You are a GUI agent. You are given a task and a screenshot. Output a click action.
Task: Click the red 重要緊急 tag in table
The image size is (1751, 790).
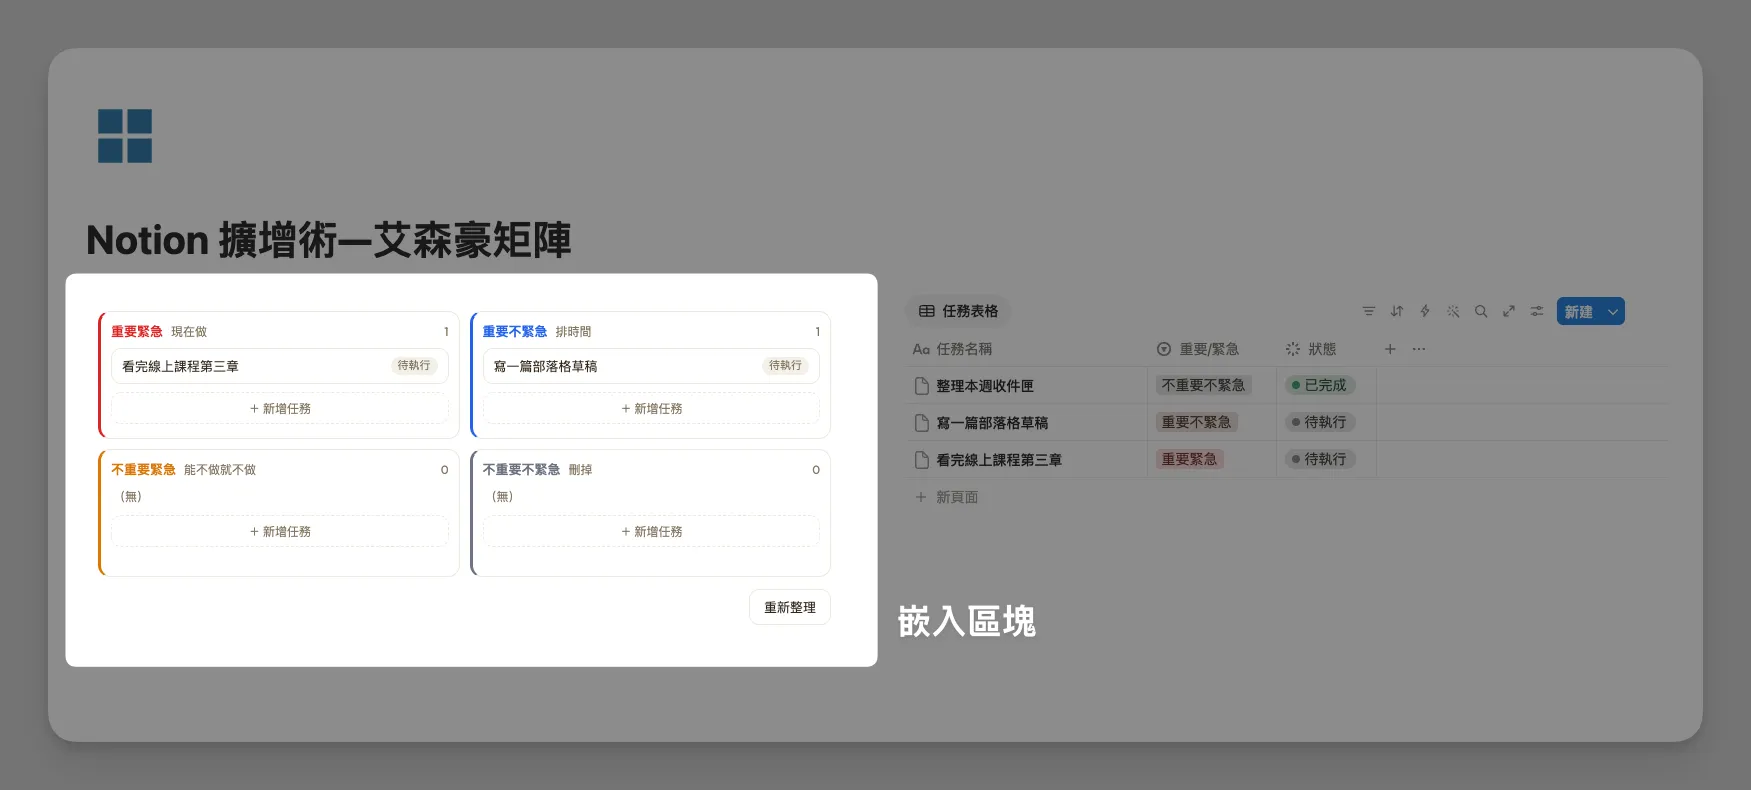[1189, 459]
